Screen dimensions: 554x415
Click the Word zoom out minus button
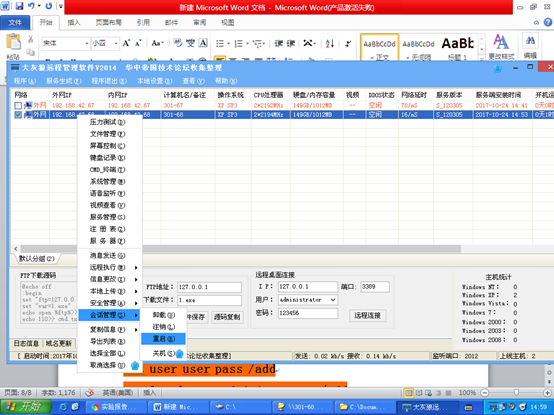point(485,393)
